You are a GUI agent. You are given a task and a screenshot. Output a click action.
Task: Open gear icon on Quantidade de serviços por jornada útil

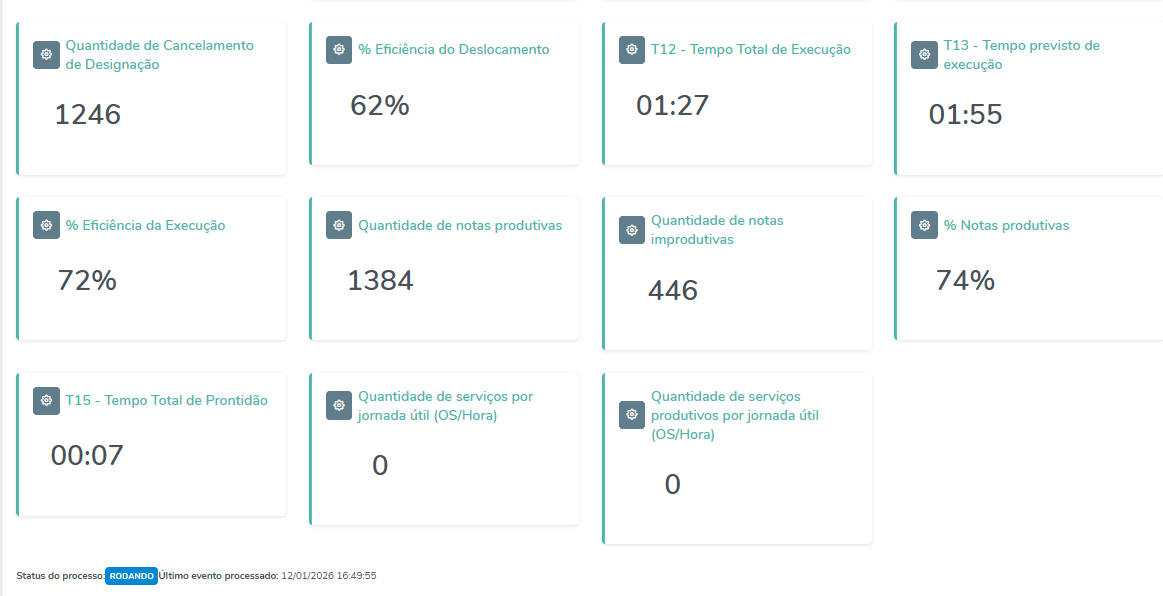(339, 406)
